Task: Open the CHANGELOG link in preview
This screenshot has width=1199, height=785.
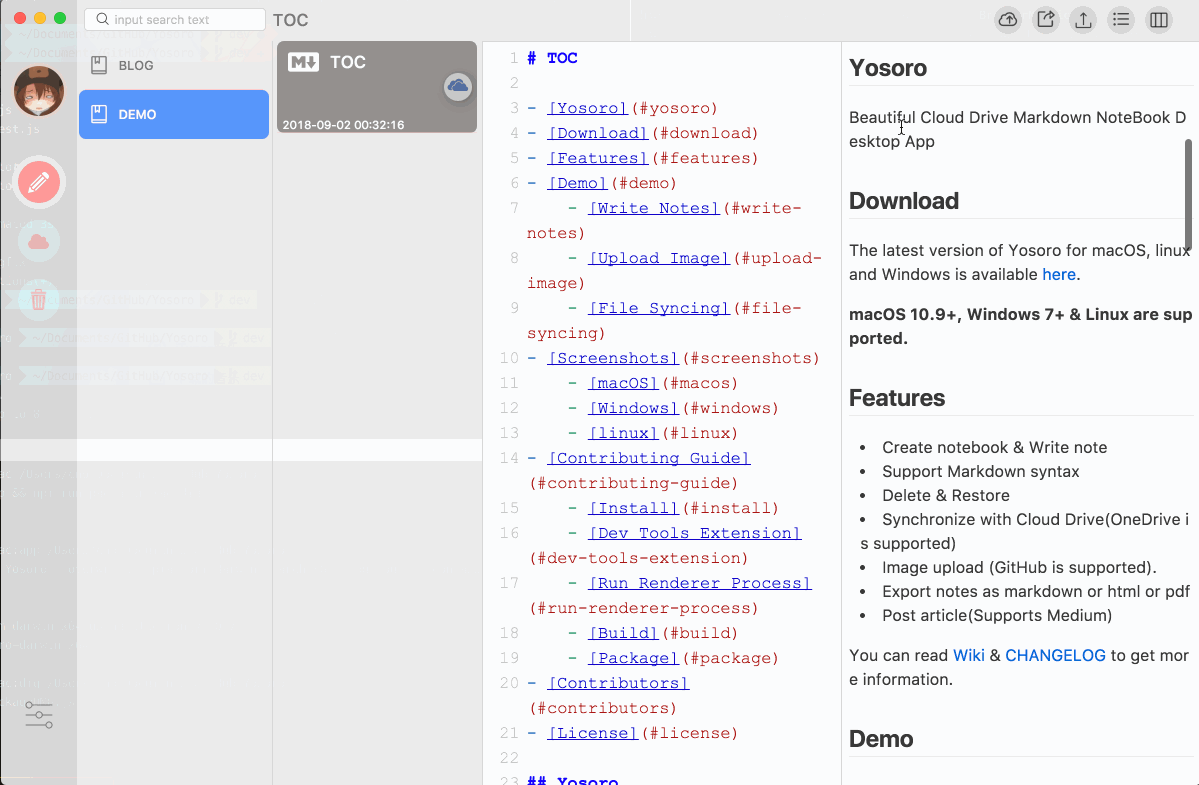Action: tap(1054, 655)
